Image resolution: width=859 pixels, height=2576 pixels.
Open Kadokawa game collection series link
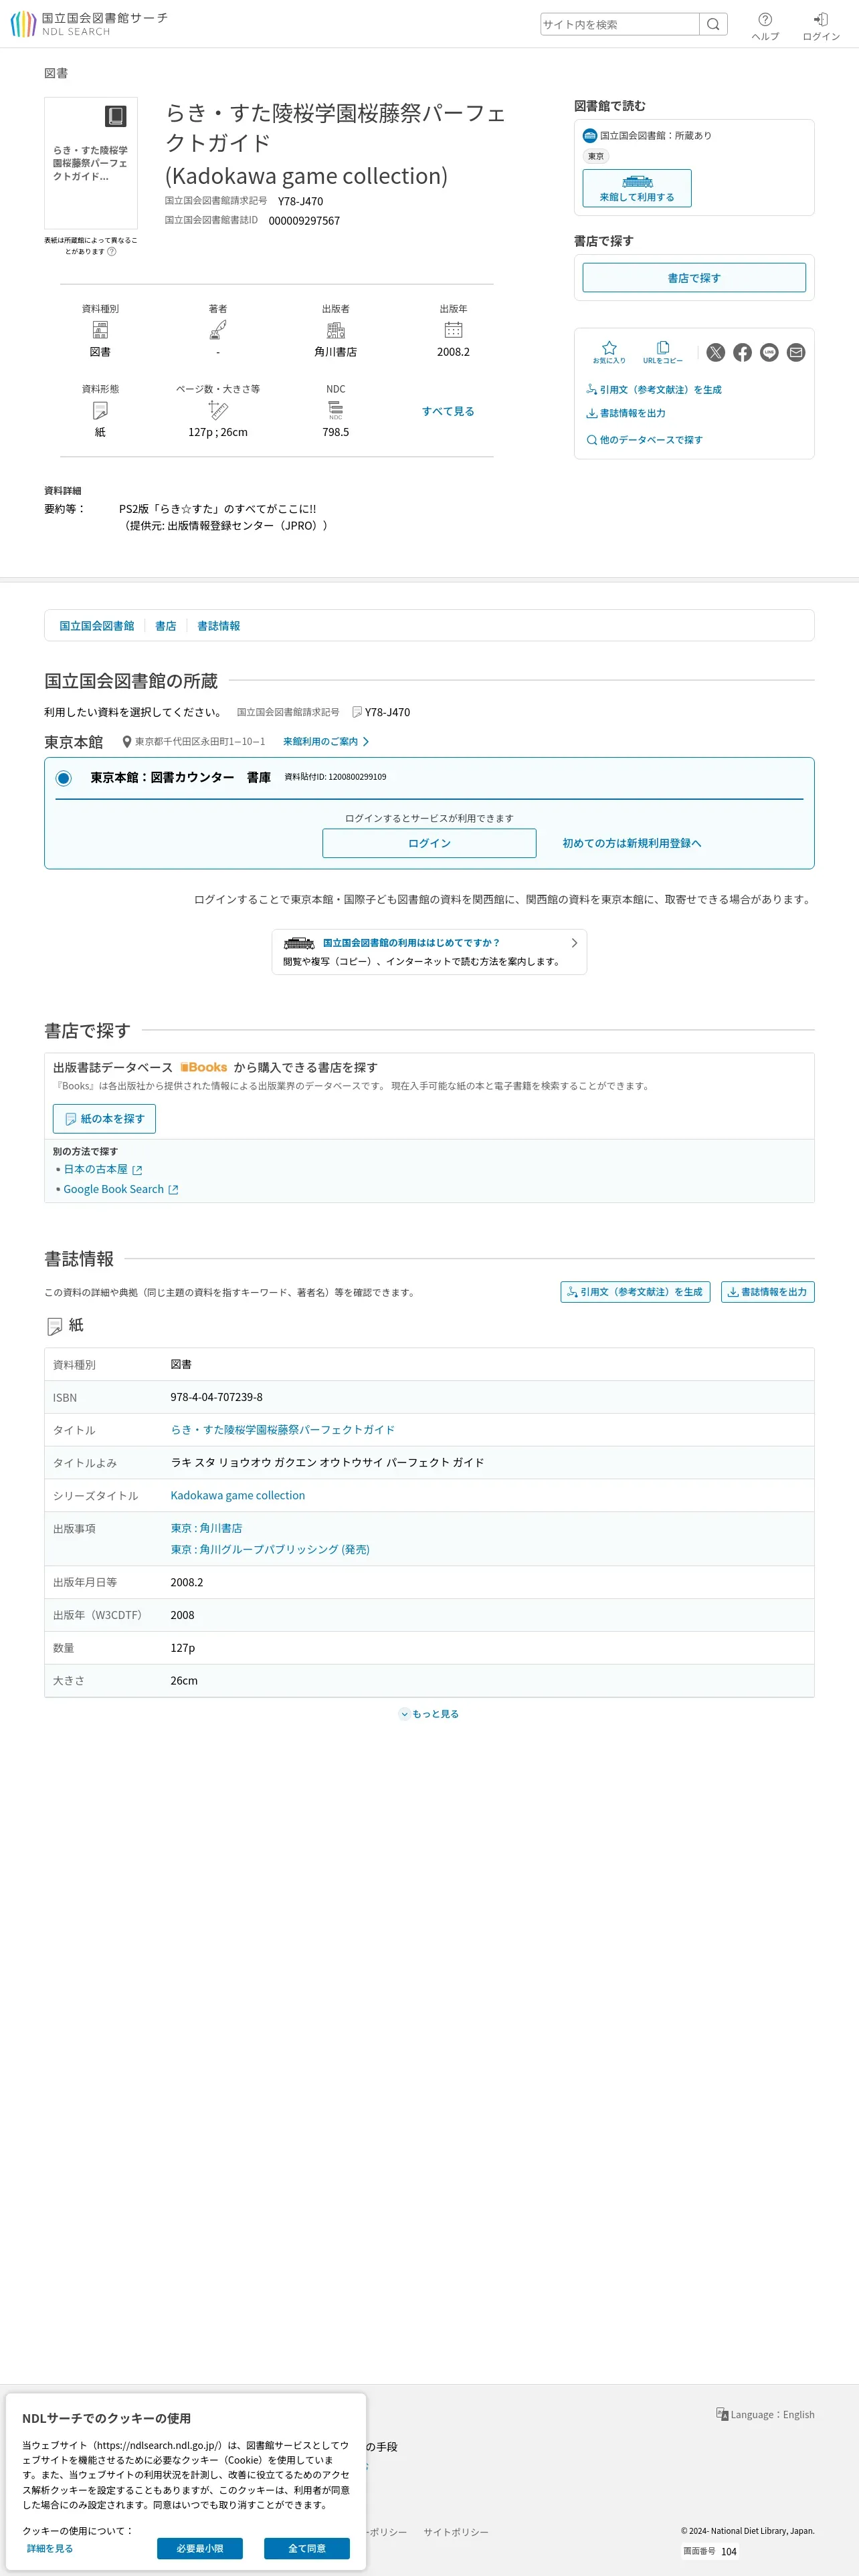point(238,1496)
